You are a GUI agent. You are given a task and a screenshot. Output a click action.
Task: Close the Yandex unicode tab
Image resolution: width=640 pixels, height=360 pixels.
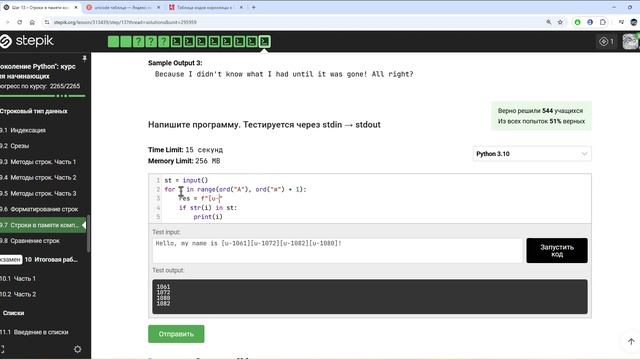tap(158, 7)
